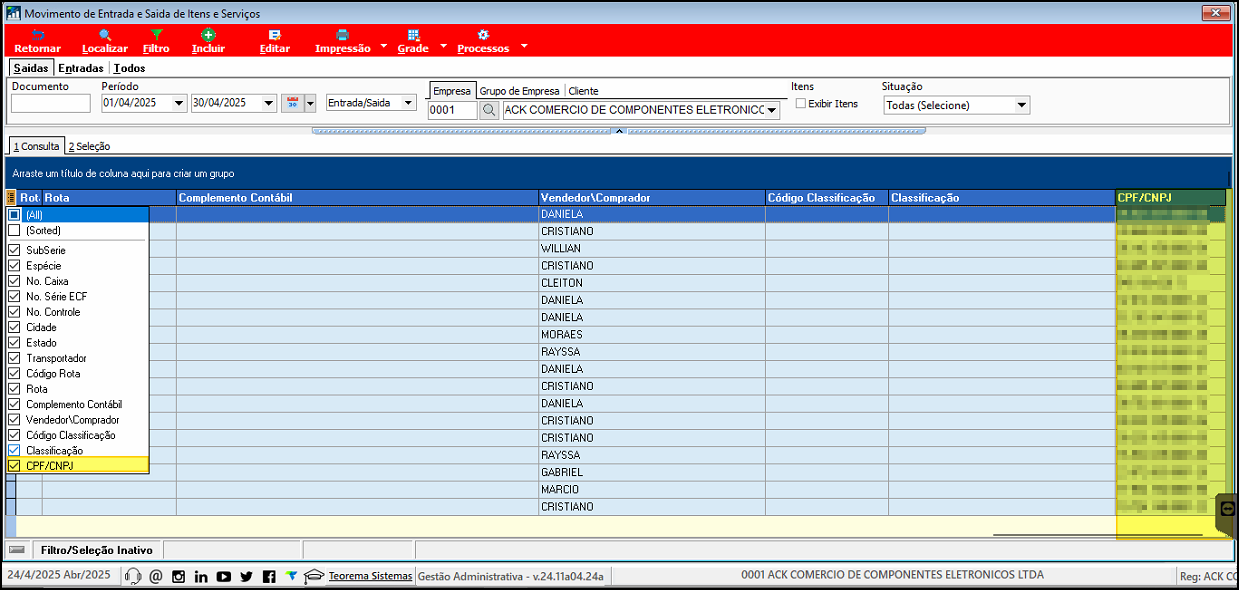1239x590 pixels.
Task: Uncheck the No. Caixa column checkbox
Action: (14, 281)
